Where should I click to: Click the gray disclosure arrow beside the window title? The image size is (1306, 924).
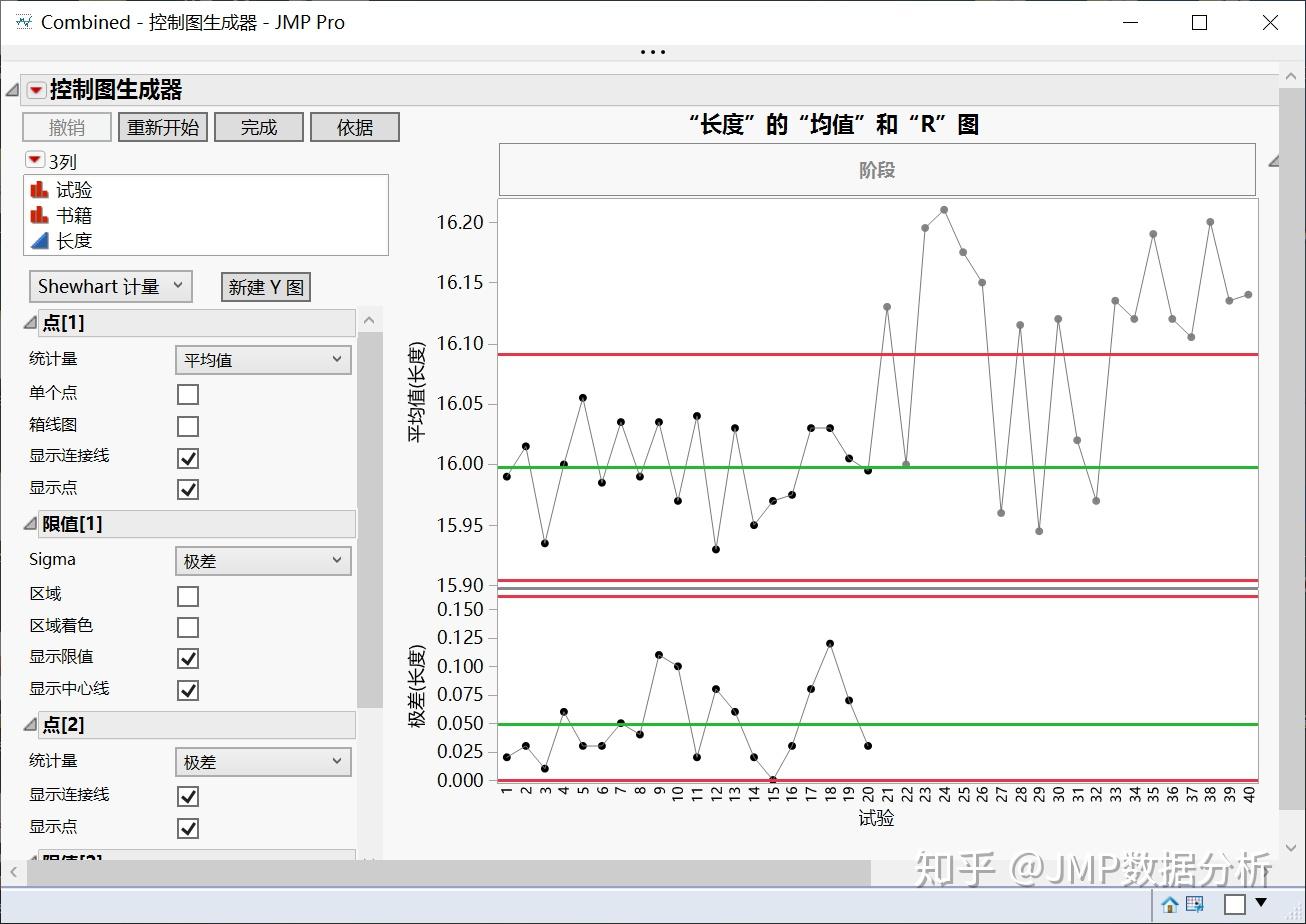[10, 89]
